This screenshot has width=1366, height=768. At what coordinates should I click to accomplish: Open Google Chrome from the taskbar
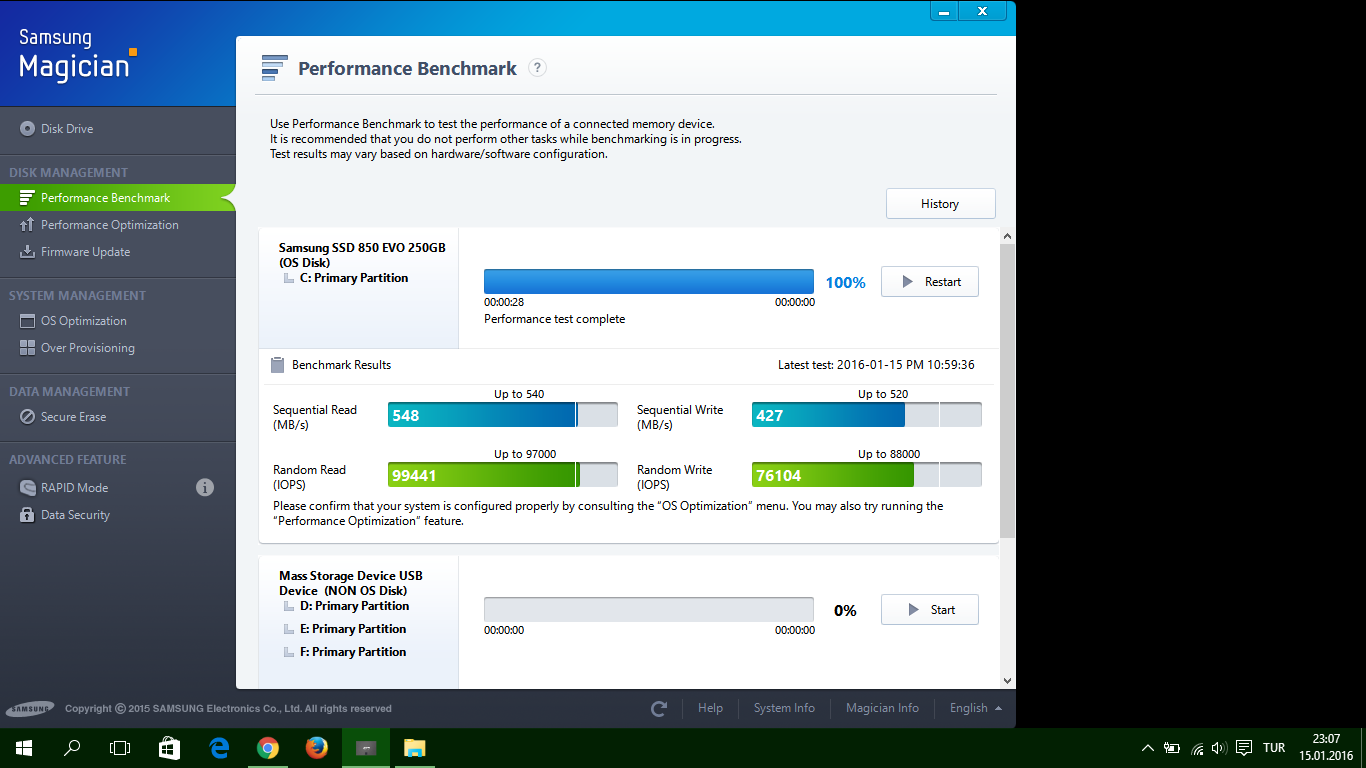(267, 748)
